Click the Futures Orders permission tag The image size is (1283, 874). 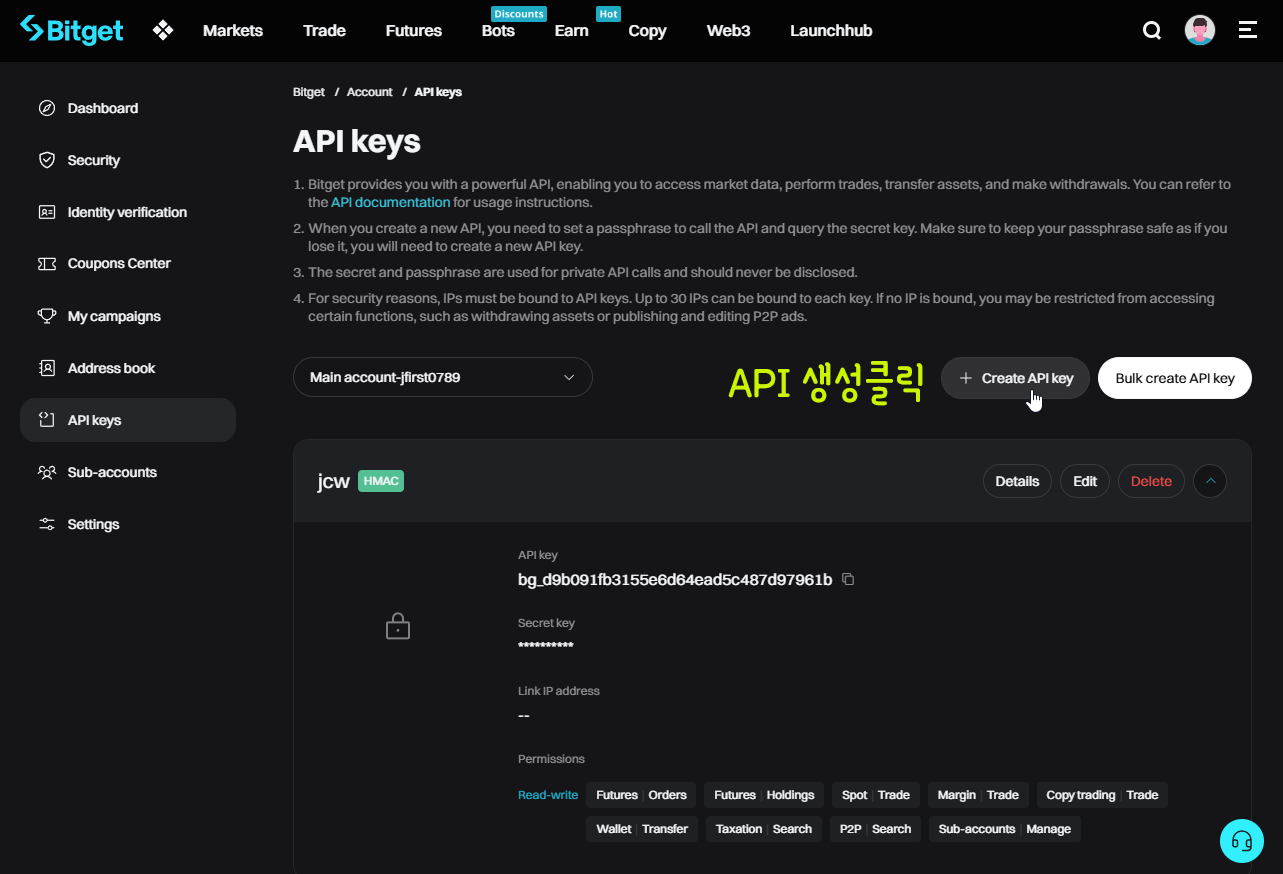[x=641, y=795]
